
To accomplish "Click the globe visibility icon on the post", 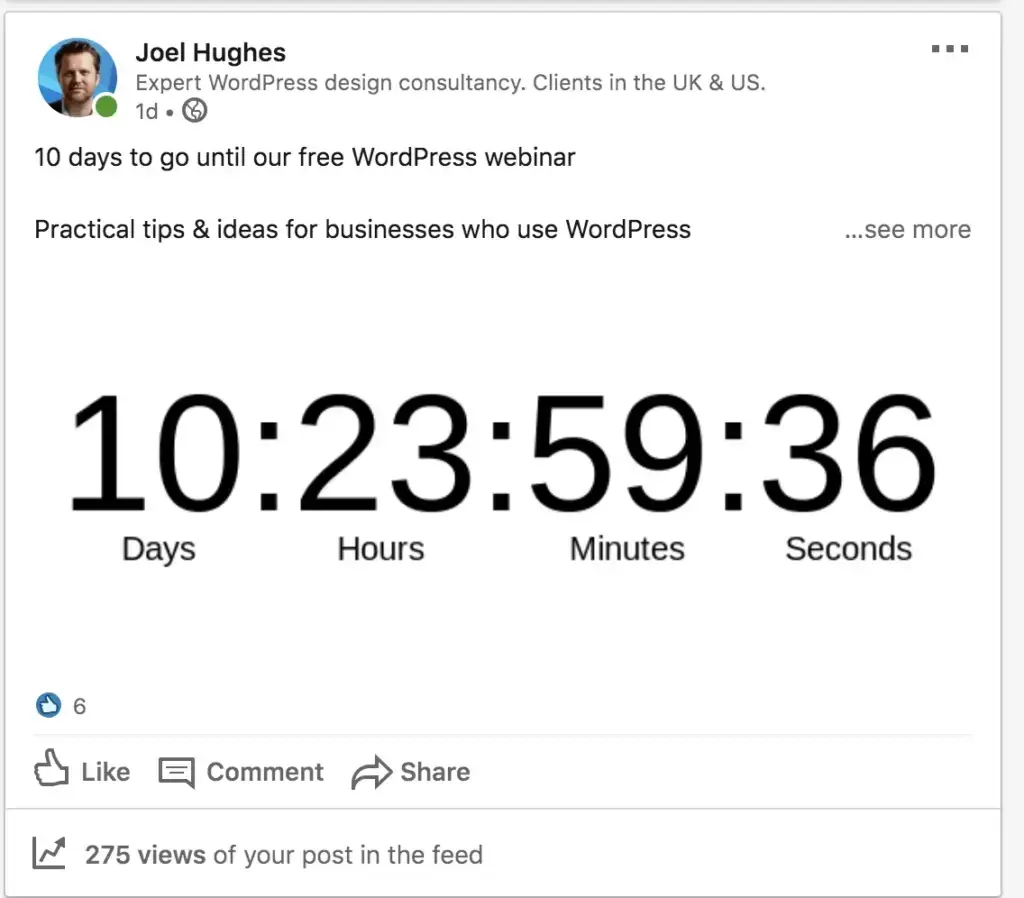I will (x=194, y=111).
